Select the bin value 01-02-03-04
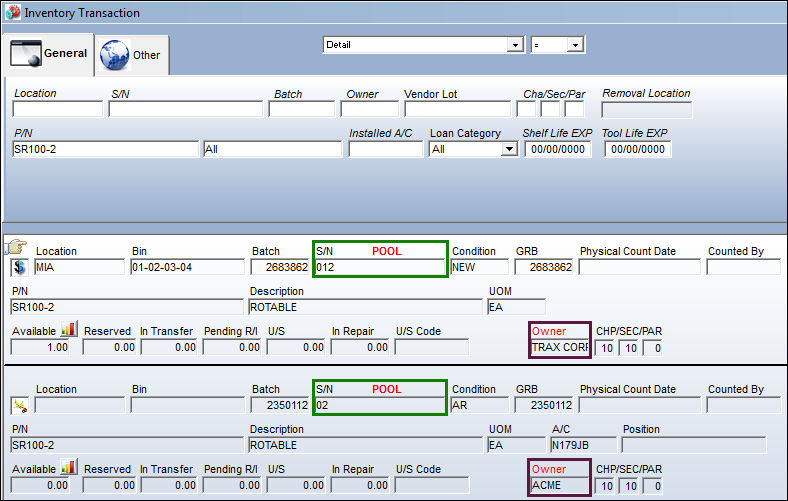788x501 pixels. click(187, 267)
